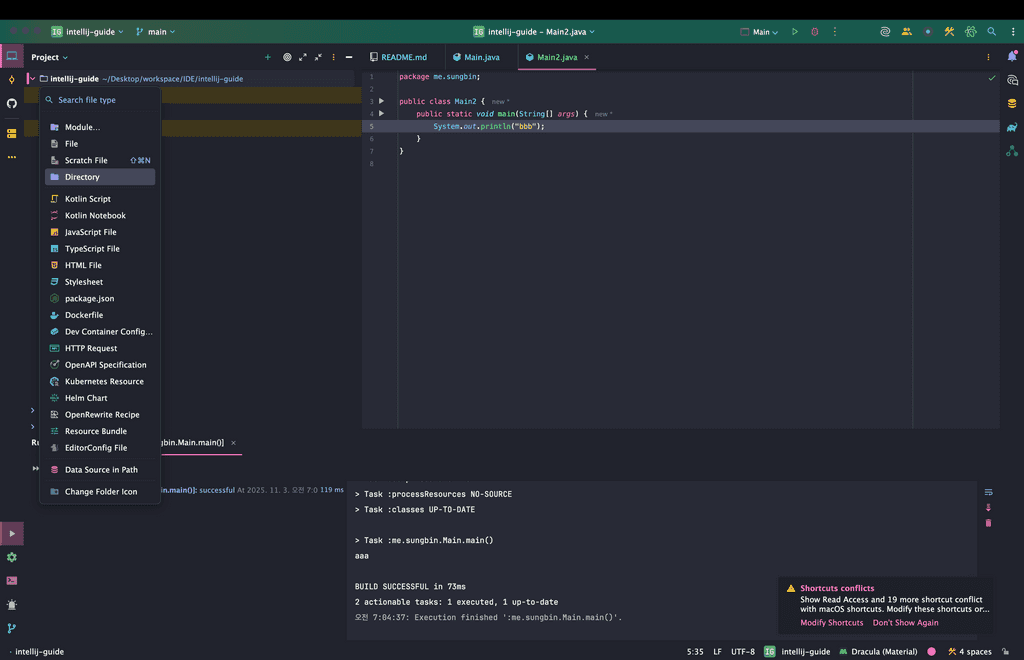Viewport: 1024px width, 660px height.
Task: Open the Main run configuration dropdown
Action: pos(761,32)
